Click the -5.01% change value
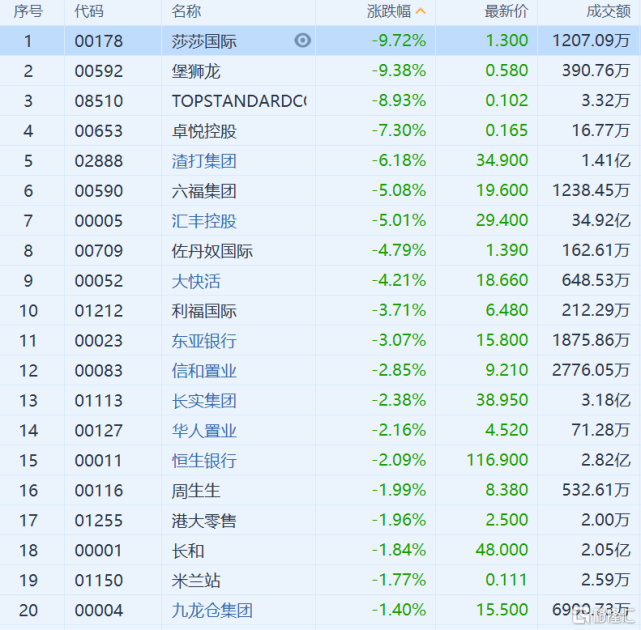 [399, 220]
